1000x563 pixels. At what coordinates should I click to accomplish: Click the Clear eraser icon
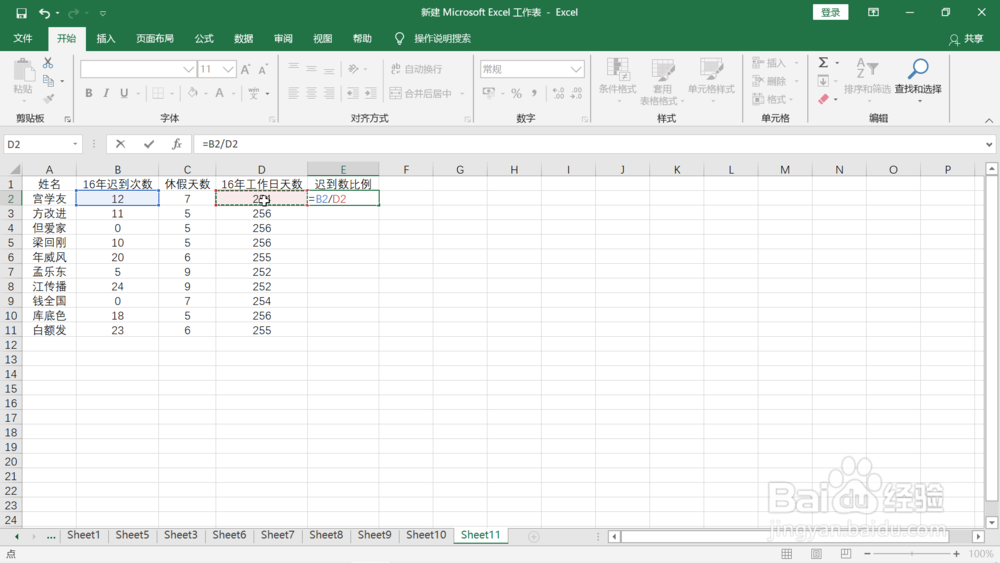[x=823, y=99]
